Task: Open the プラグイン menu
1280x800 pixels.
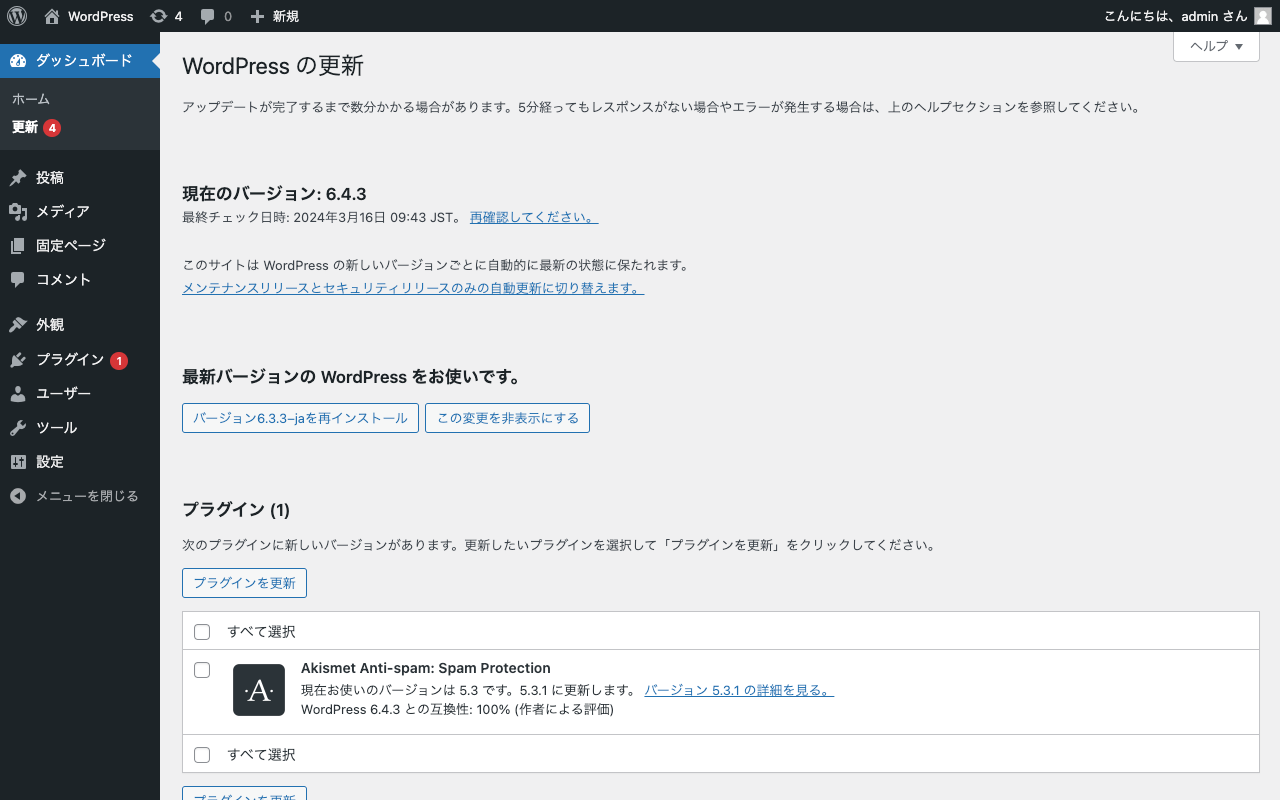Action: tap(80, 360)
